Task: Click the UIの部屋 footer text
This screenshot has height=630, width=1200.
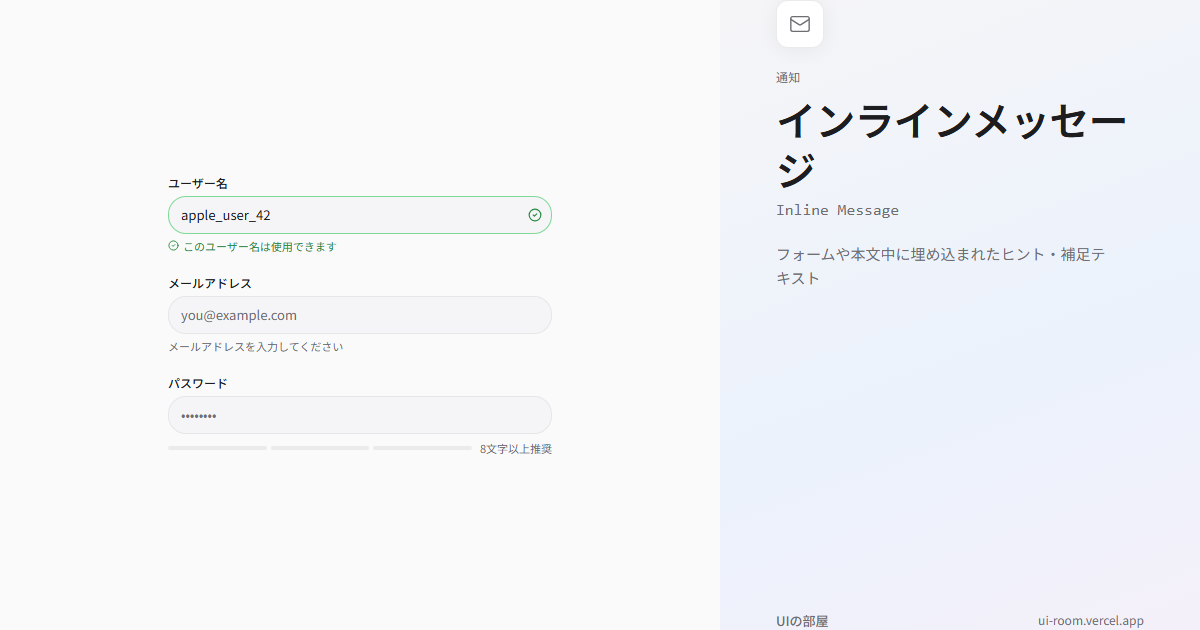Action: click(x=802, y=621)
